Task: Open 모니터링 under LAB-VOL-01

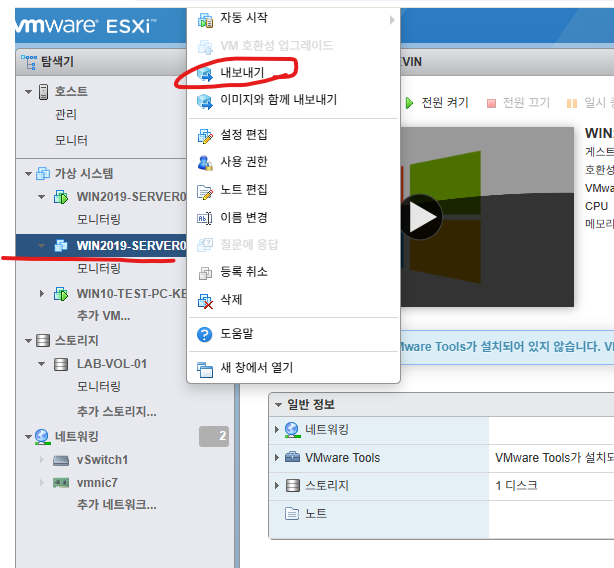Action: 99,387
